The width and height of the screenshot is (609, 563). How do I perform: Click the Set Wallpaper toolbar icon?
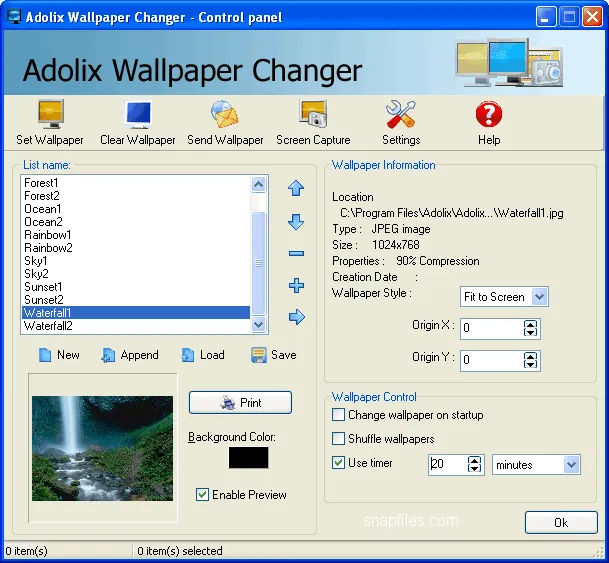click(x=50, y=115)
